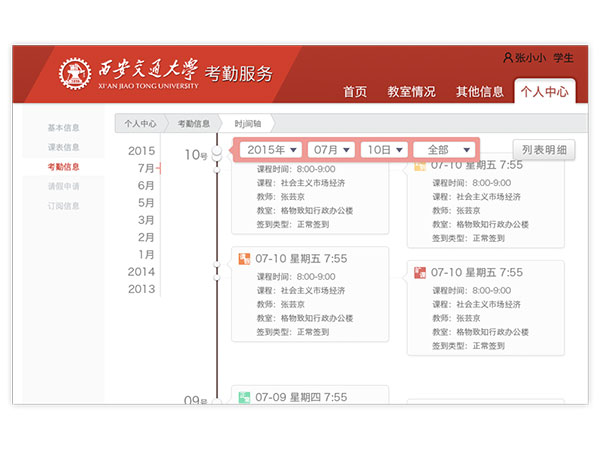Click the yellow status icon on top-right card

tap(420, 165)
